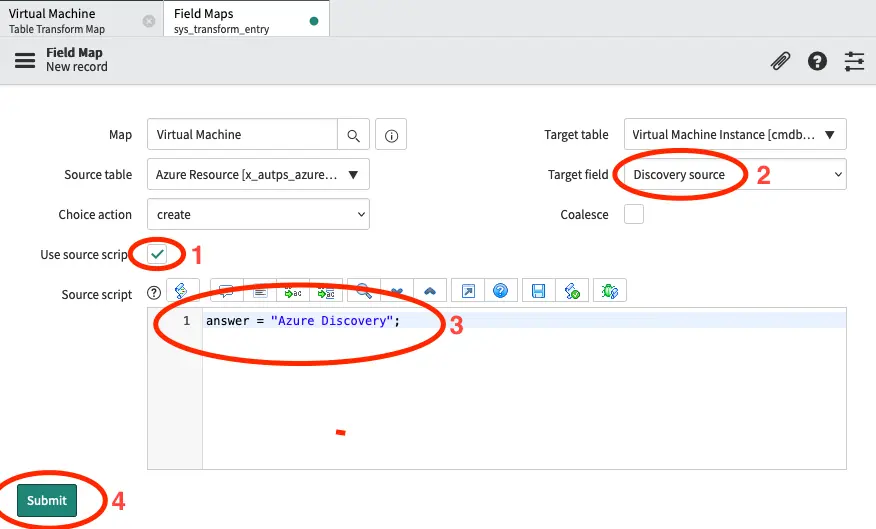The height and width of the screenshot is (529, 876).
Task: Click the Map field lookup magnifier icon
Action: click(353, 135)
